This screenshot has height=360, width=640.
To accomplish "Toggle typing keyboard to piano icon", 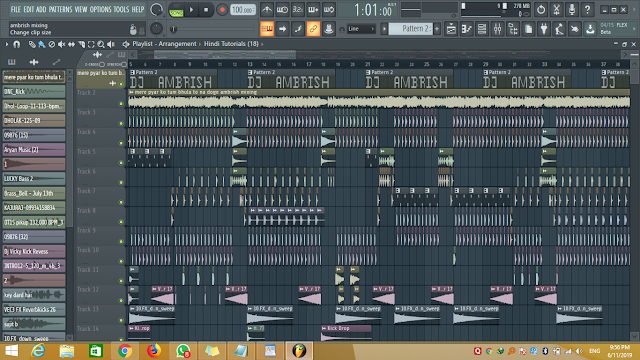I will click(x=267, y=29).
